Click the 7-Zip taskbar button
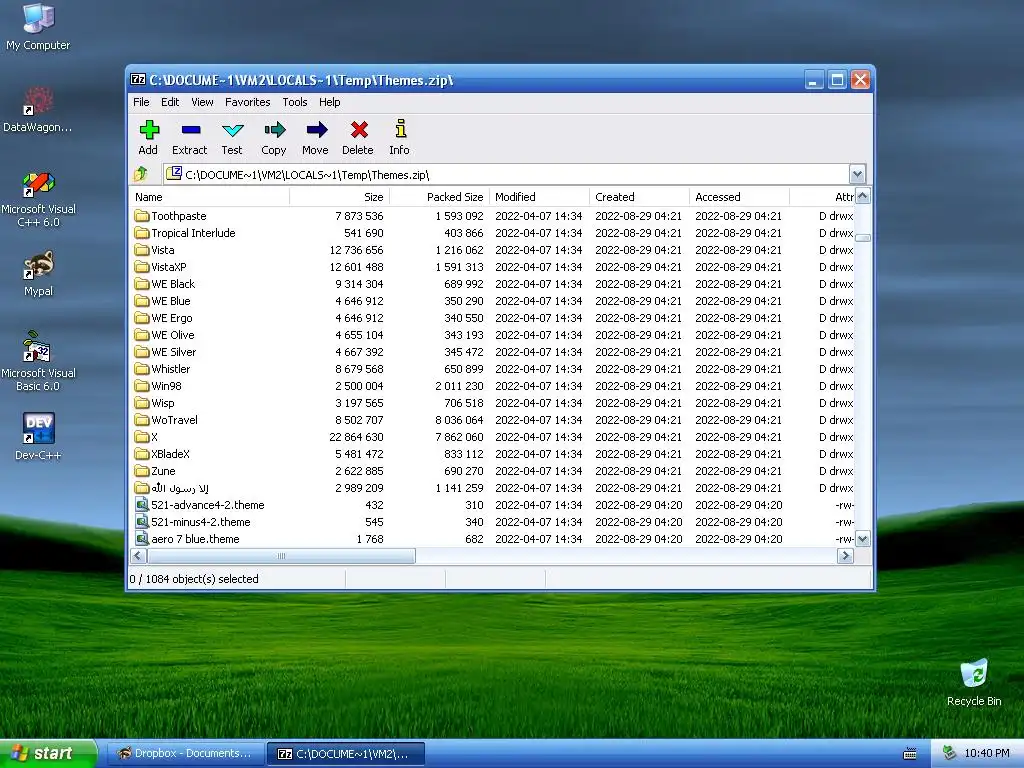1024x768 pixels. point(346,753)
